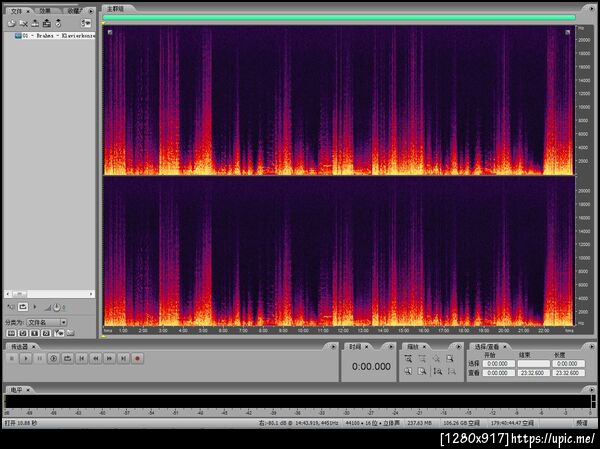Open the 主群组 panel menu arrow at top right

[x=590, y=8]
